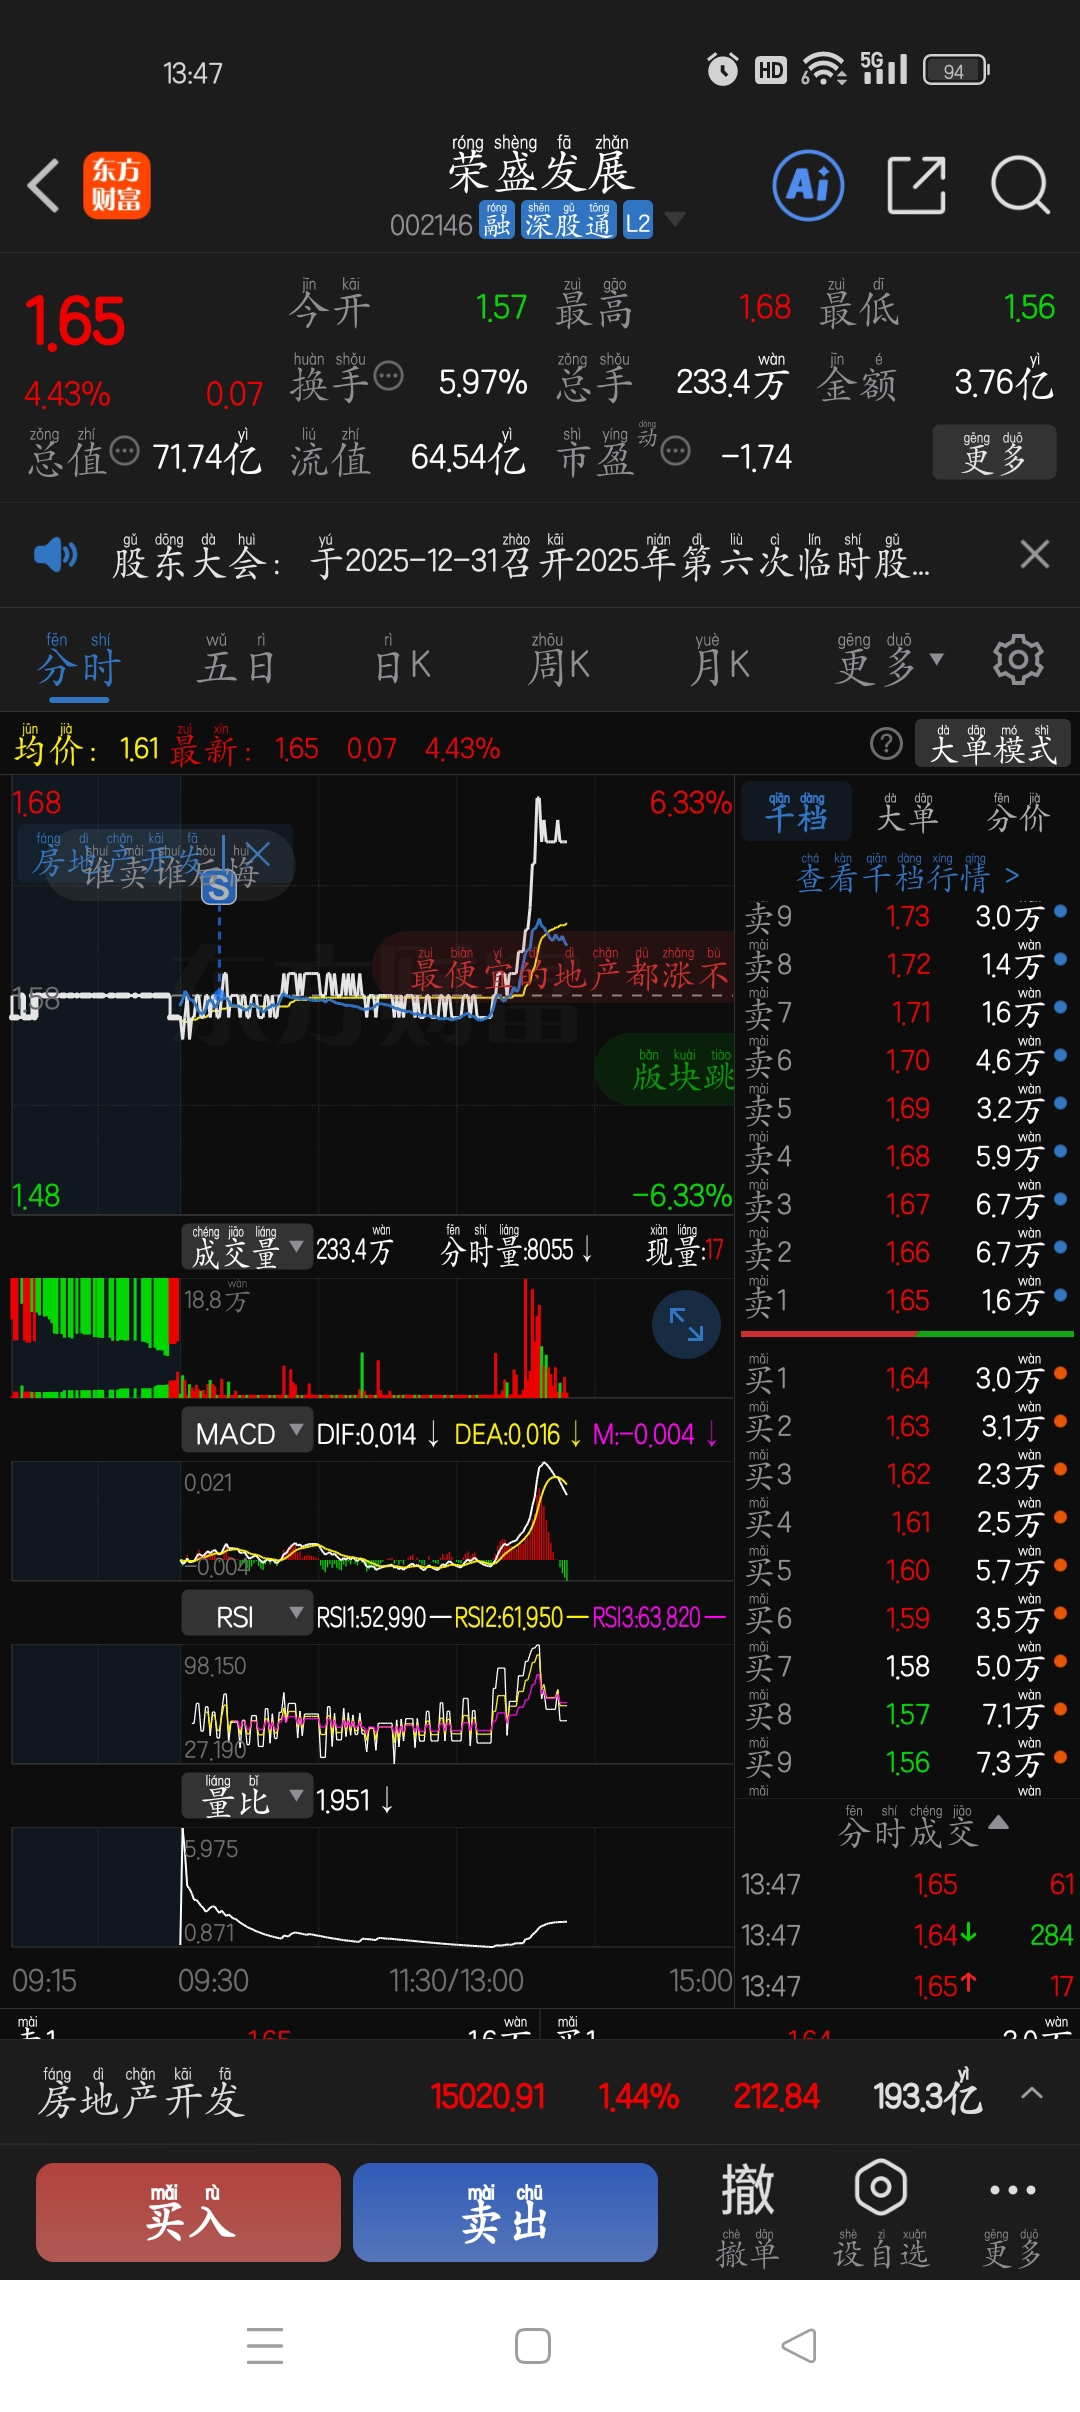Tap the 更多 stats button
The width and height of the screenshot is (1080, 2412).
tap(994, 452)
